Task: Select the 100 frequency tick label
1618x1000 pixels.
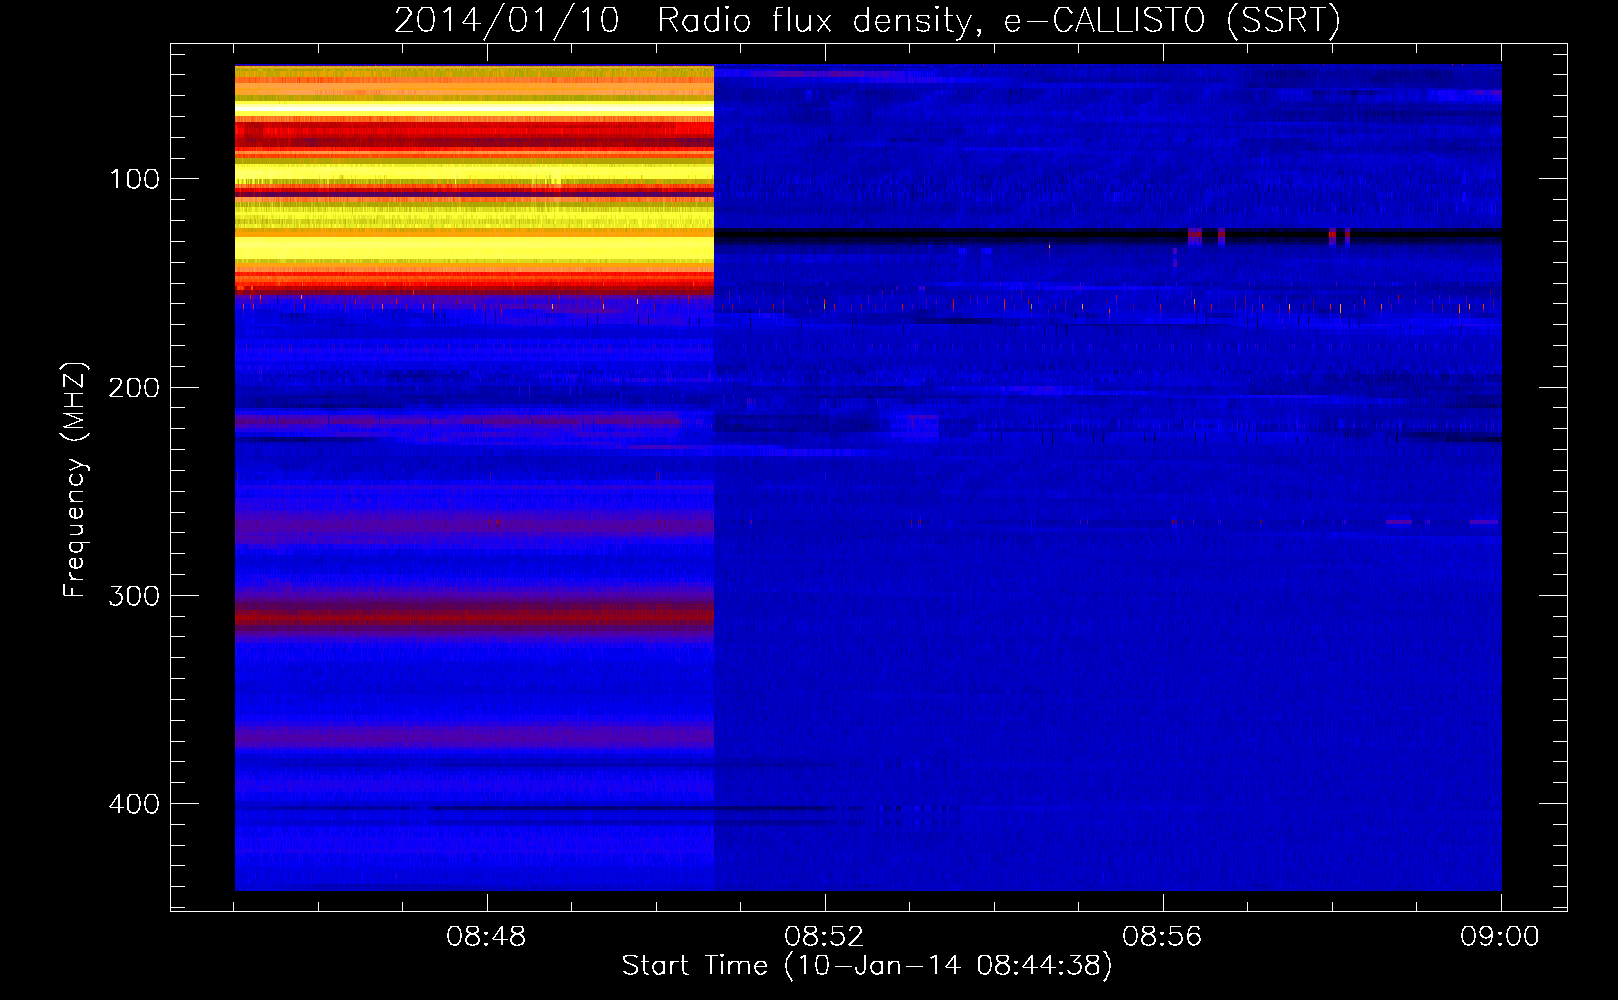Action: point(134,179)
